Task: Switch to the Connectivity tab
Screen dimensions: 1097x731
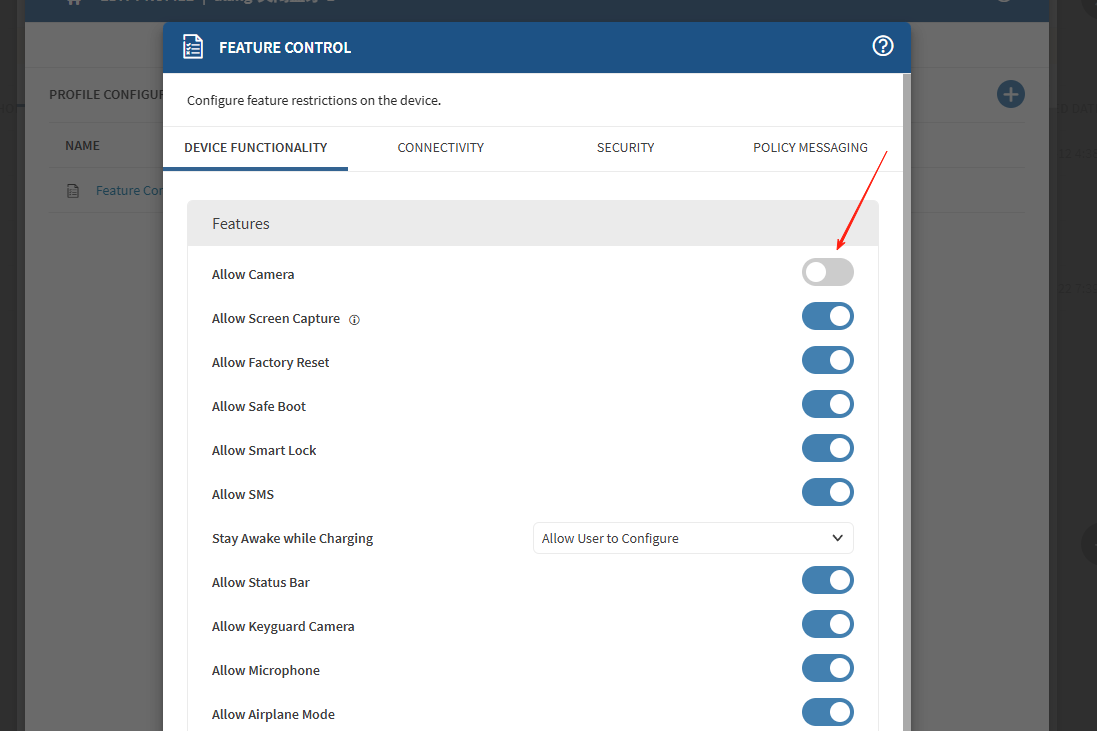Action: [440, 147]
